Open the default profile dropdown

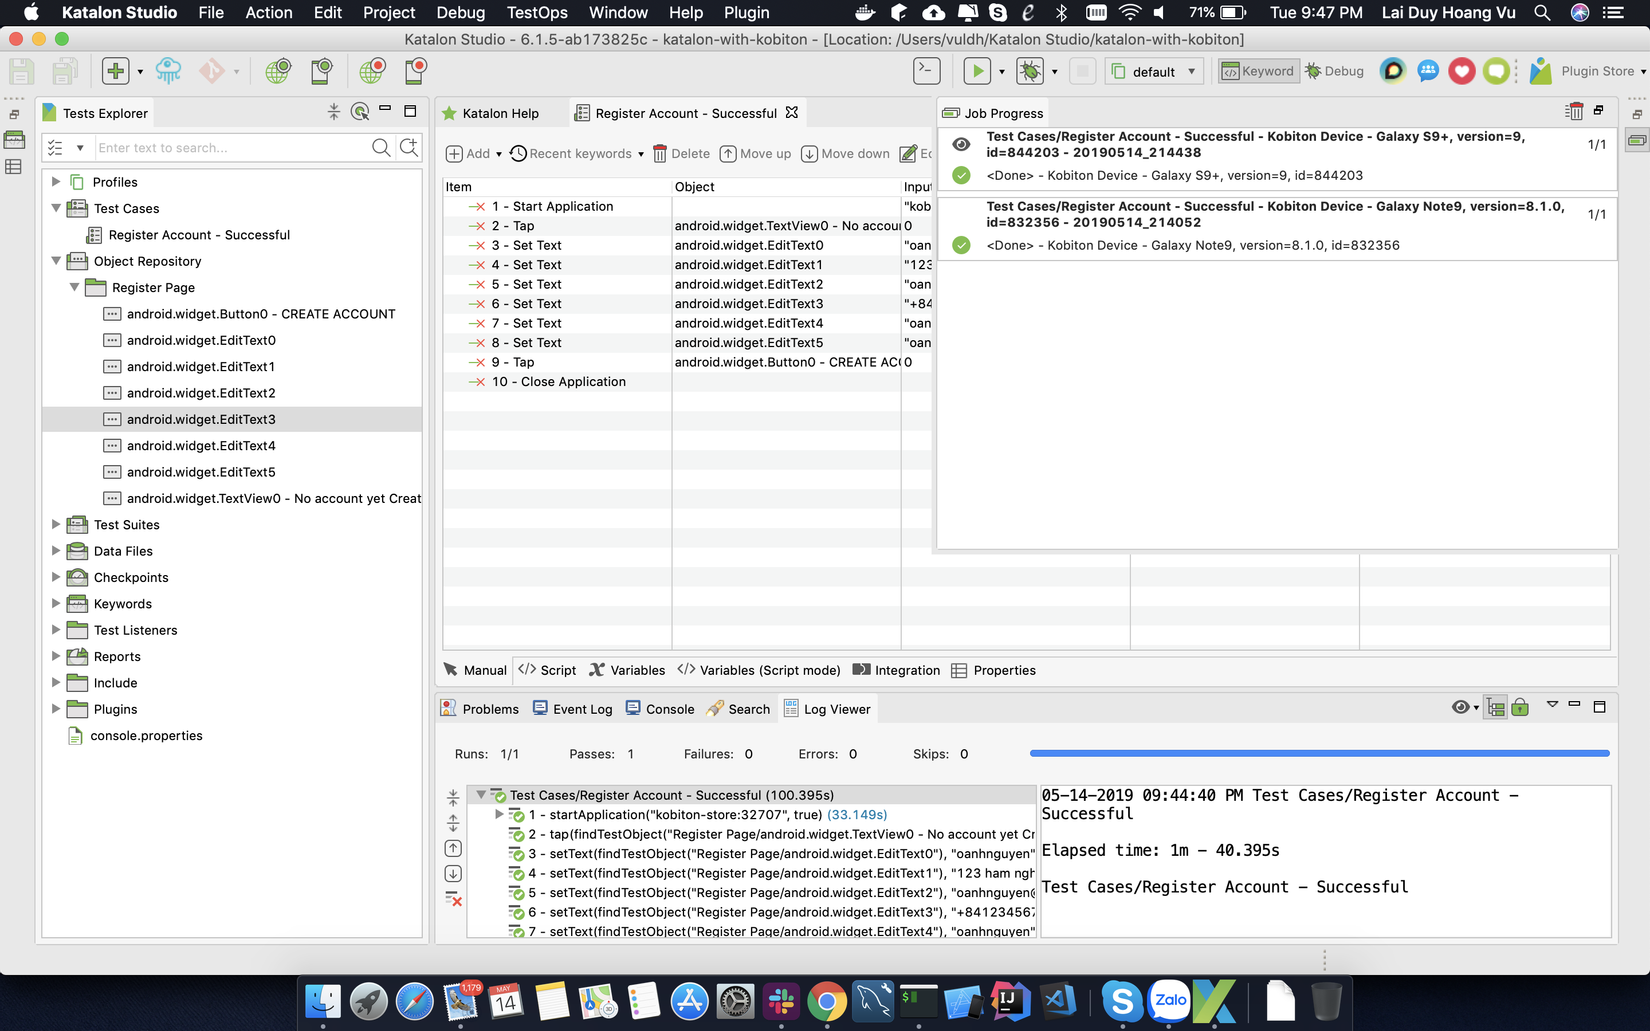1154,72
